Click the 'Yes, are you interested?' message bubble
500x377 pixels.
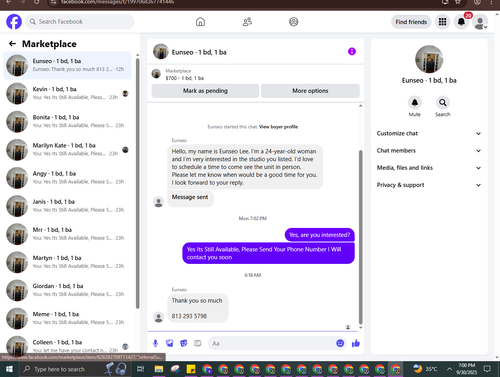[x=320, y=235]
